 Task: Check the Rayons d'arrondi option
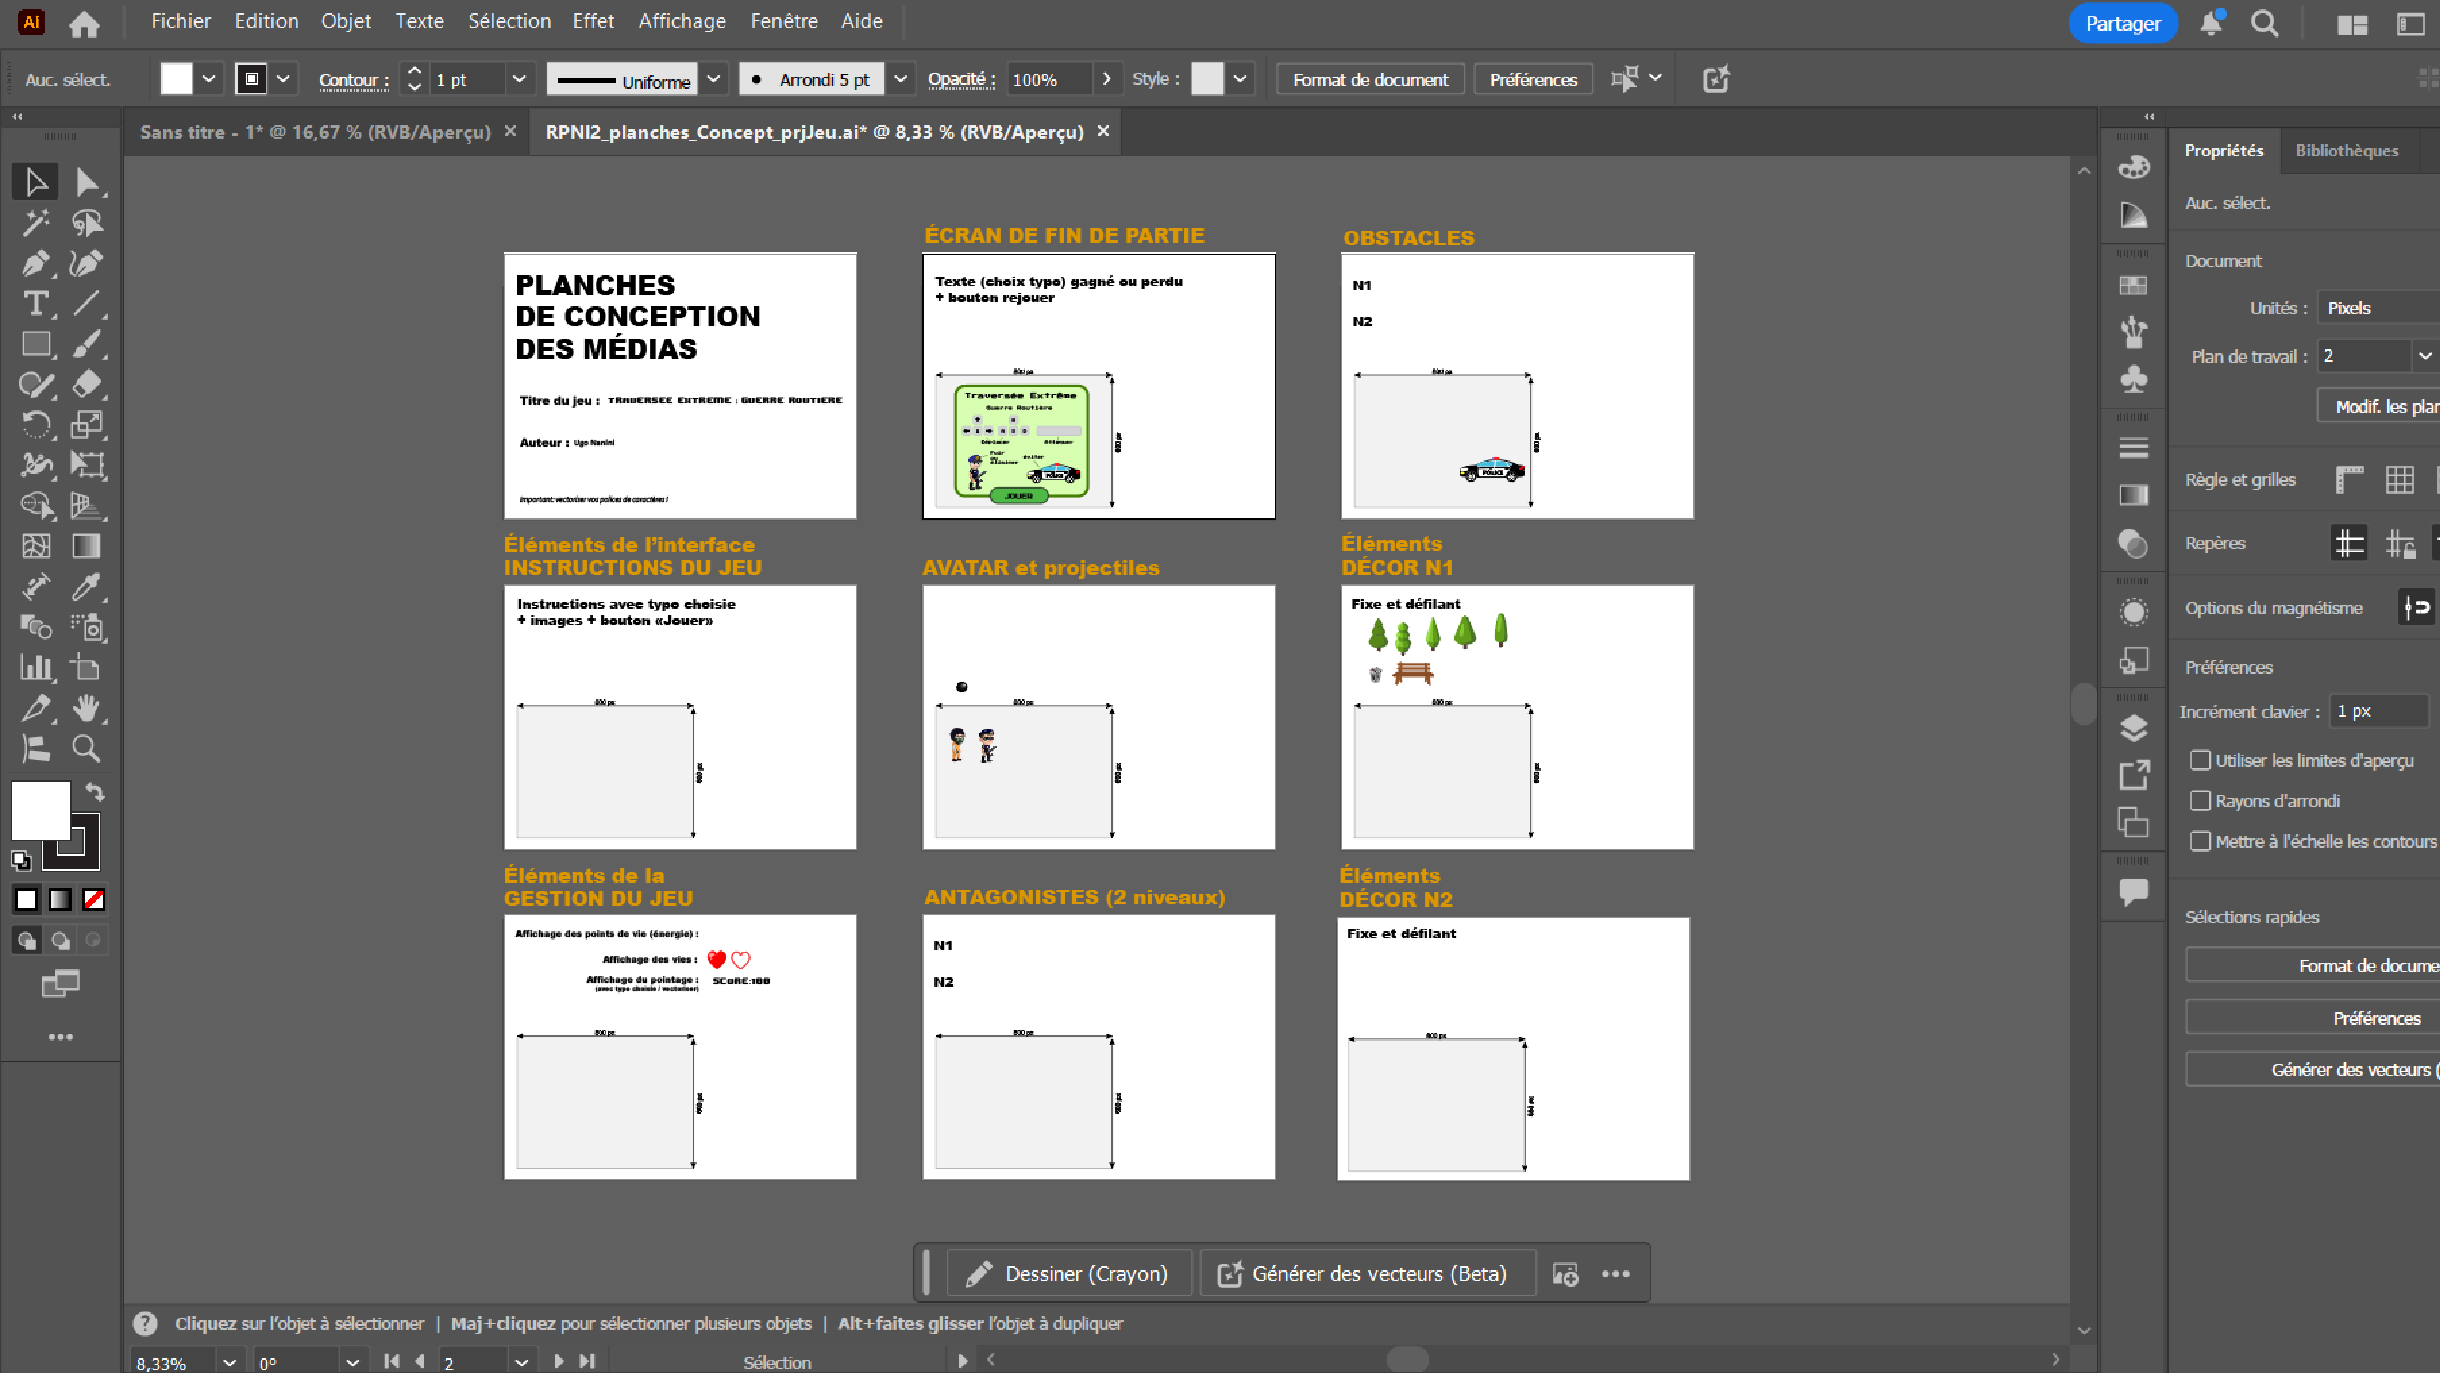tap(2200, 801)
